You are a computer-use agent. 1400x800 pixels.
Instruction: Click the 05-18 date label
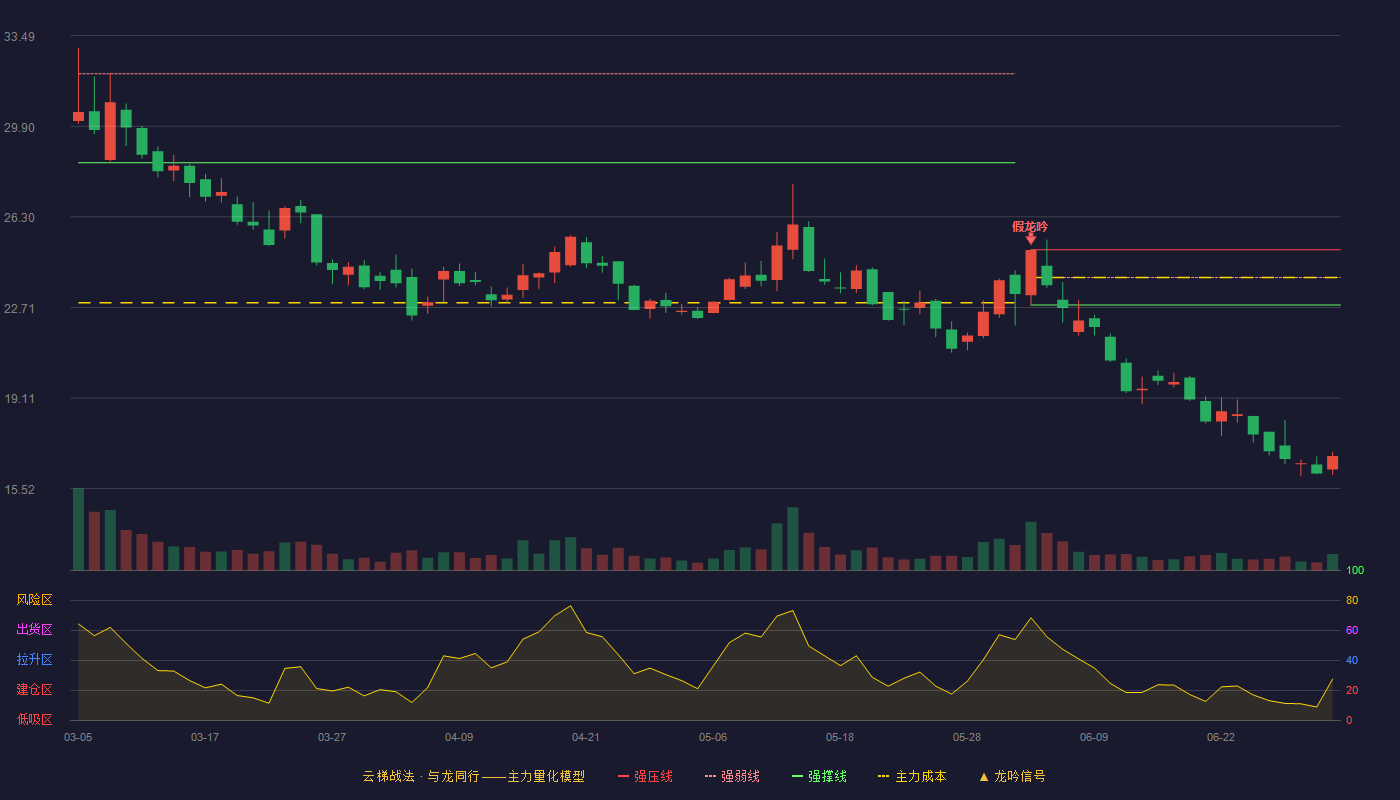(x=840, y=737)
